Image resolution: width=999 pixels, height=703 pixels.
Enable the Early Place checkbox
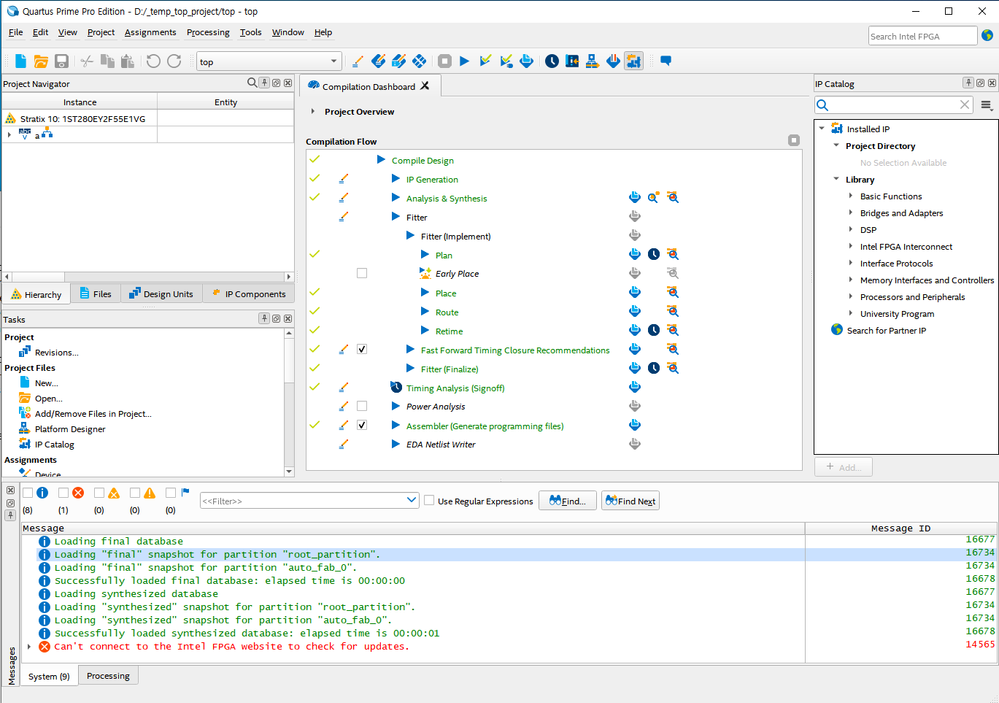[362, 274]
